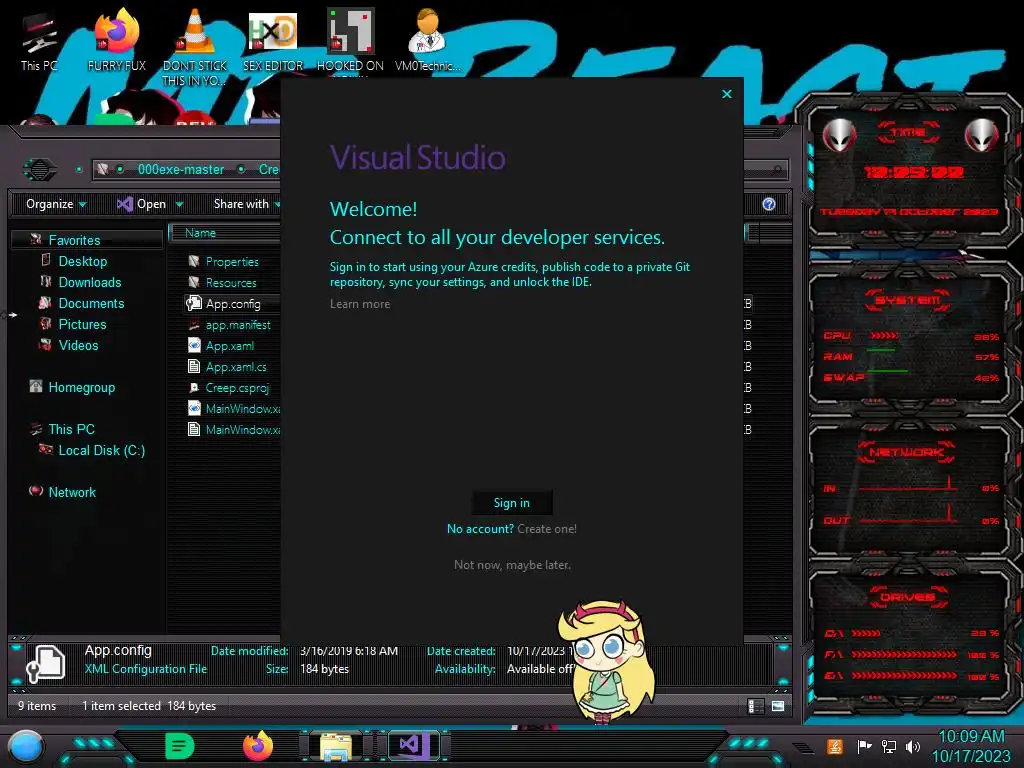
Task: Select Network in the navigation pane
Action: point(72,492)
